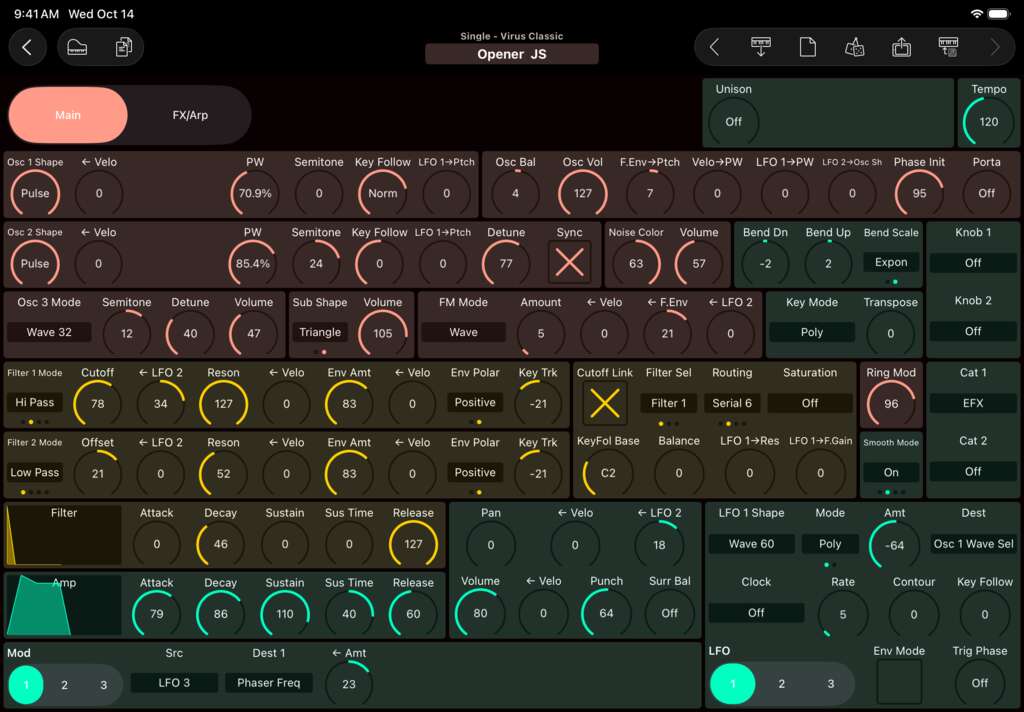Click Mod Src LFO 3 button
This screenshot has height=712, width=1024.
(x=174, y=683)
